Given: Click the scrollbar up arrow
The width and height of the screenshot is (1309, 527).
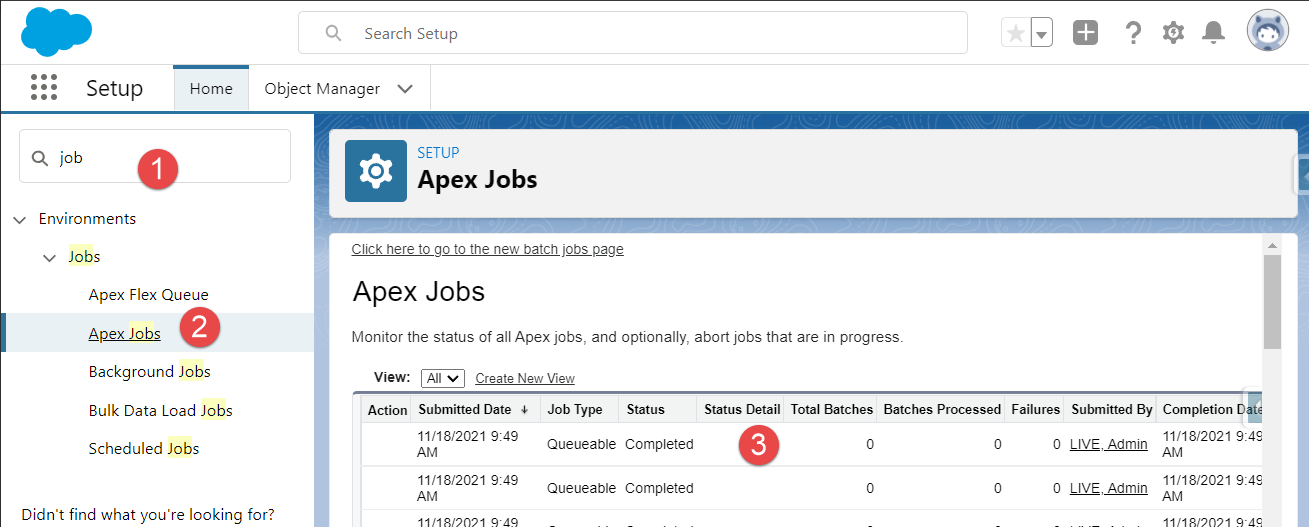Looking at the screenshot, I should pos(1272,245).
